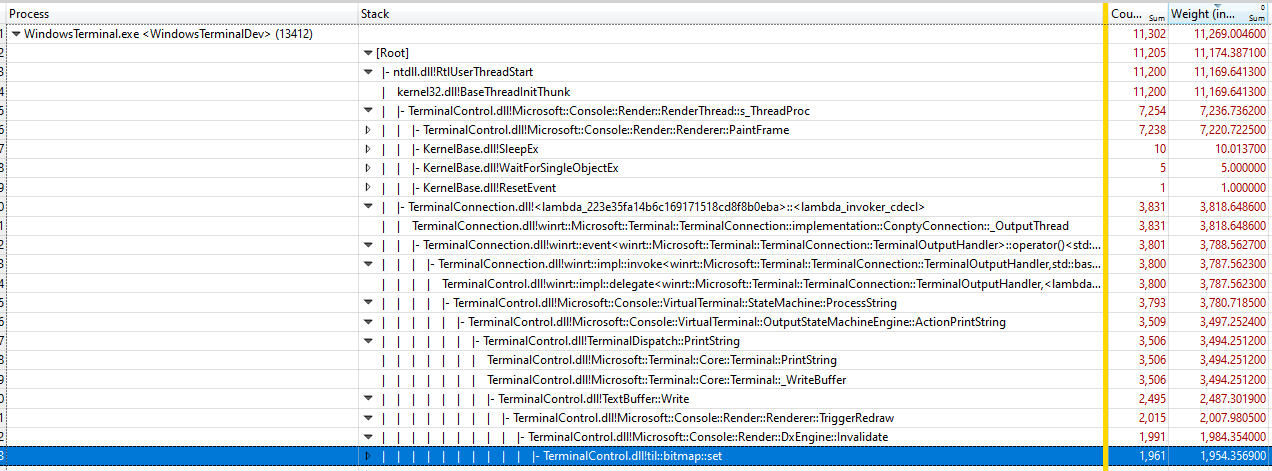Expand the KernelBase.dll!SleepEx node
Viewport: 1272px width, 471px height.
tap(368, 149)
